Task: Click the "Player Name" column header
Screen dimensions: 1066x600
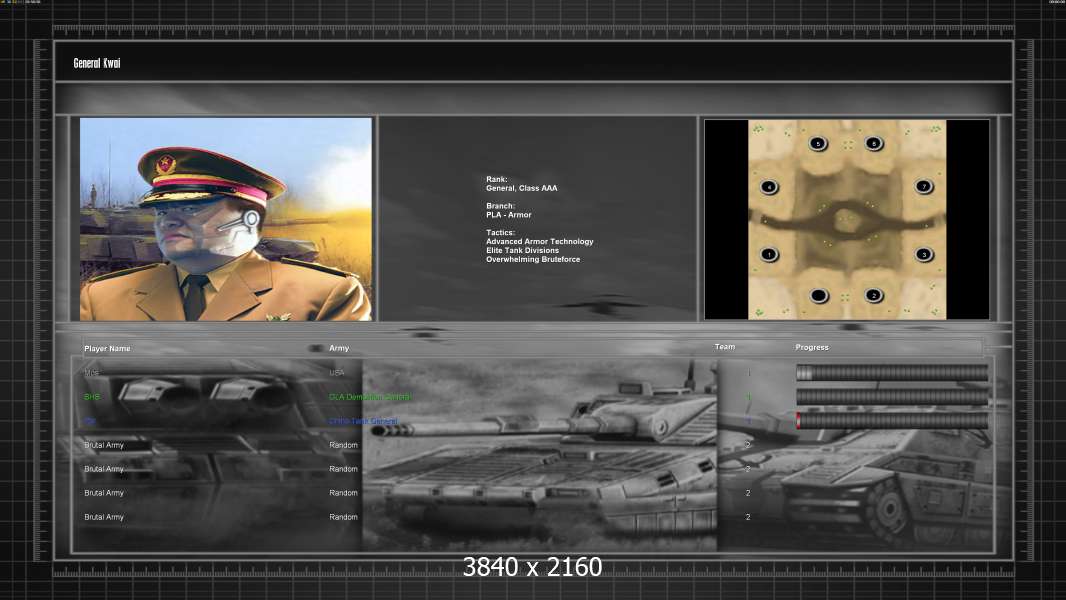Action: [107, 349]
